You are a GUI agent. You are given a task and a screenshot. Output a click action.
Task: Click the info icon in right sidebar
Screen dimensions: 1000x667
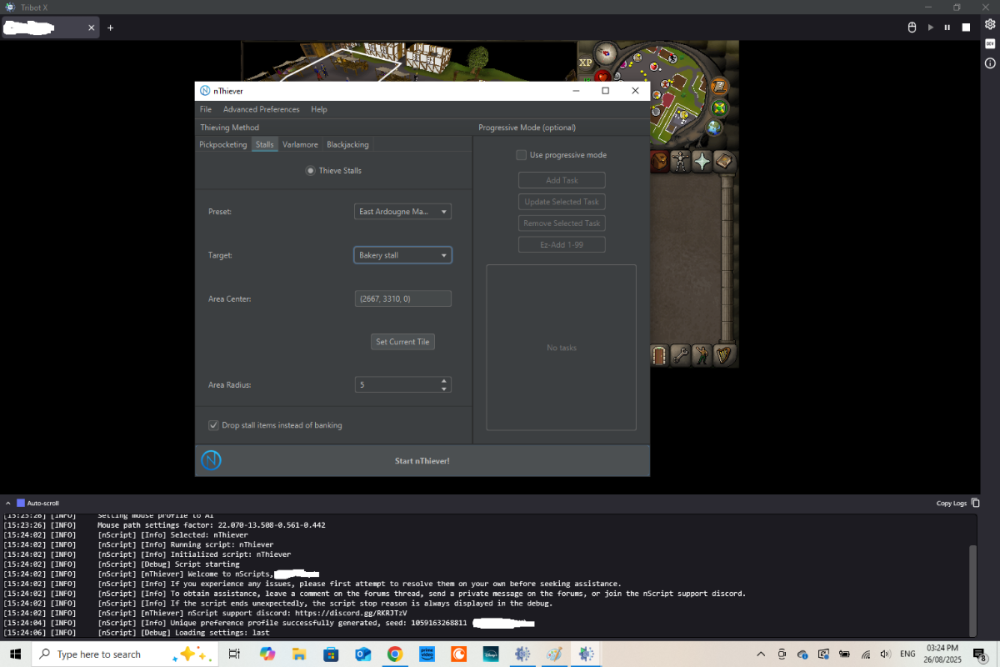[990, 63]
